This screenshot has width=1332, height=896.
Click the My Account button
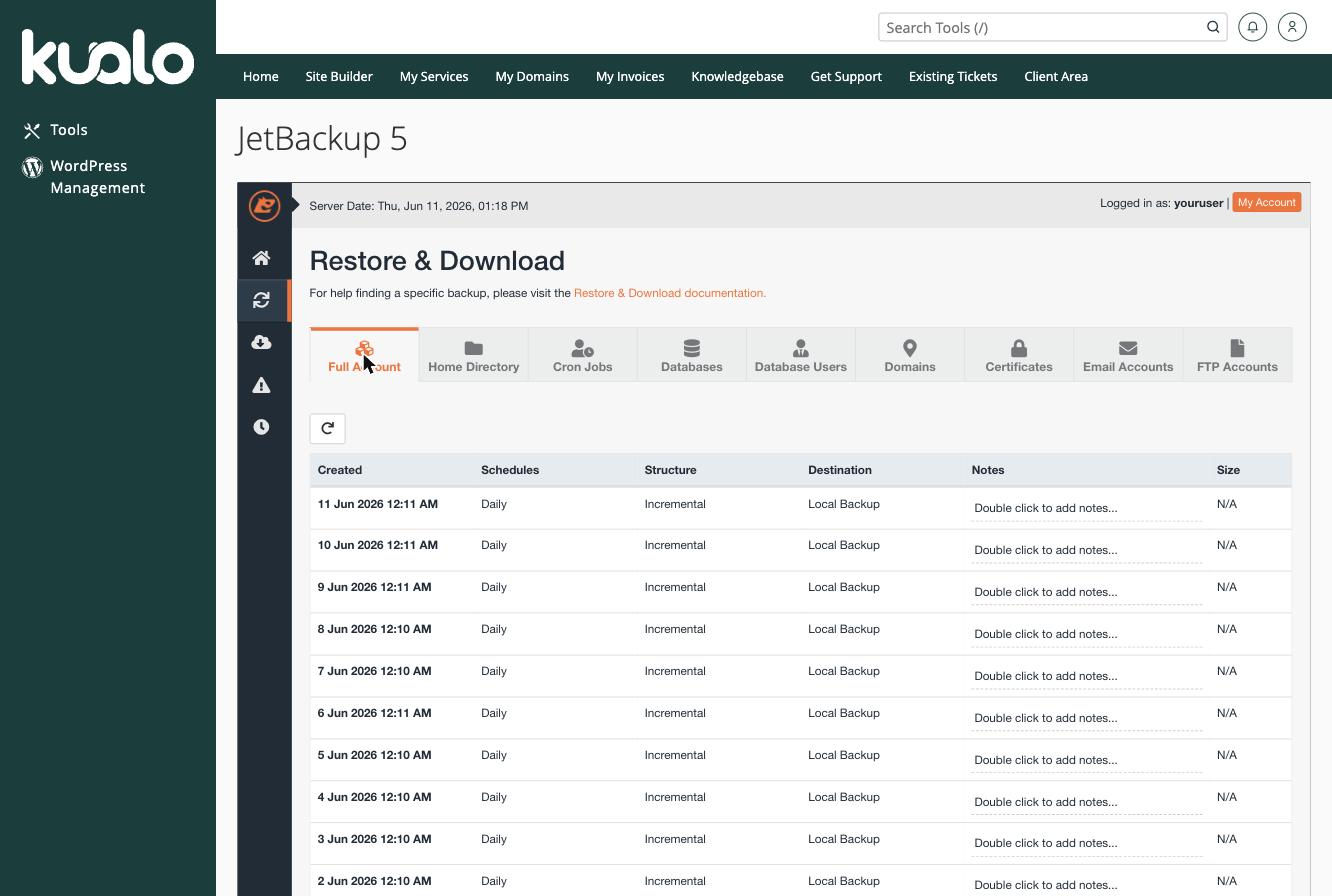1266,202
